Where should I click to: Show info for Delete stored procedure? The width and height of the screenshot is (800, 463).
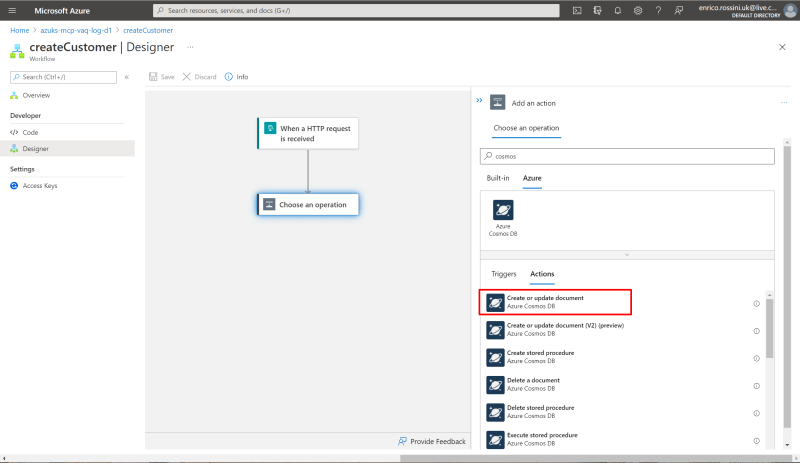[x=757, y=413]
